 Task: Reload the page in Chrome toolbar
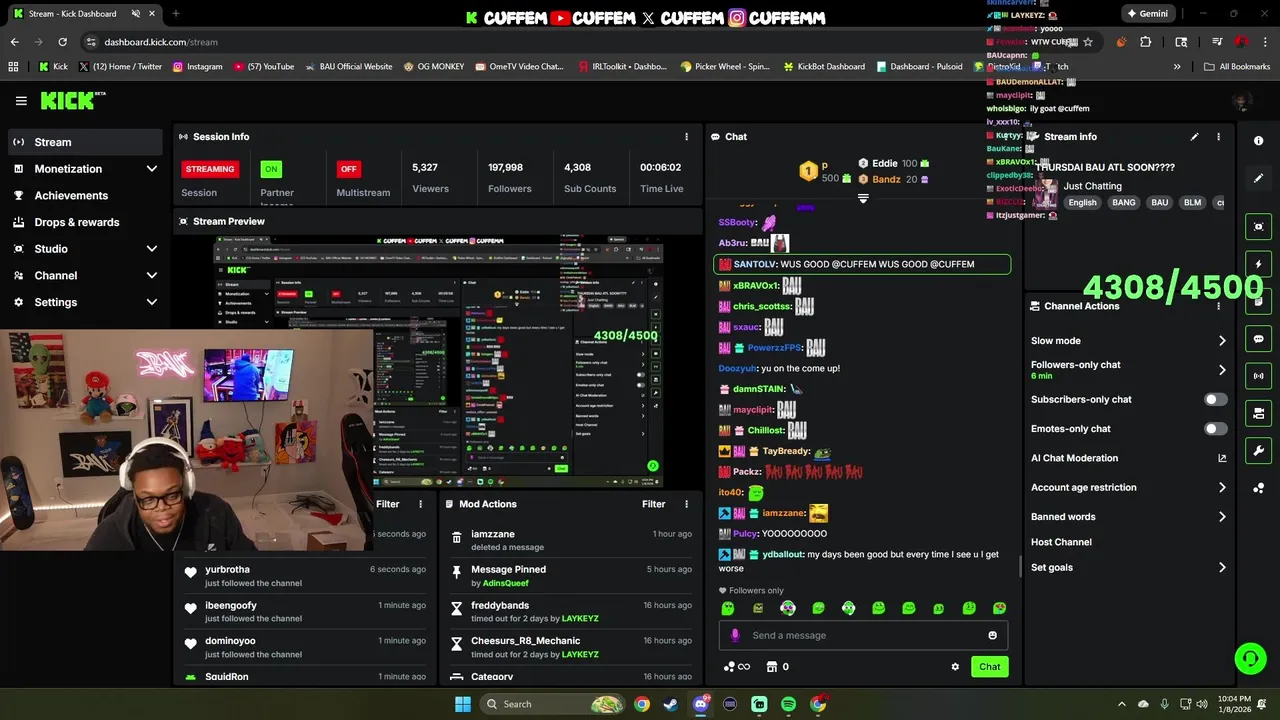pyautogui.click(x=62, y=42)
